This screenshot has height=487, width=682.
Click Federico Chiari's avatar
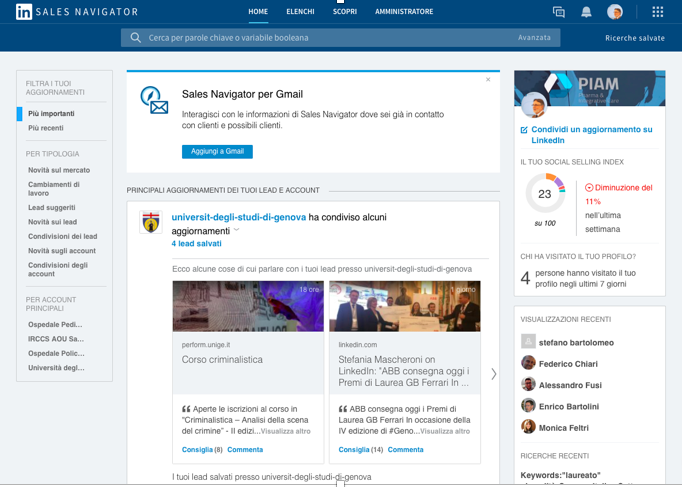[x=528, y=363]
